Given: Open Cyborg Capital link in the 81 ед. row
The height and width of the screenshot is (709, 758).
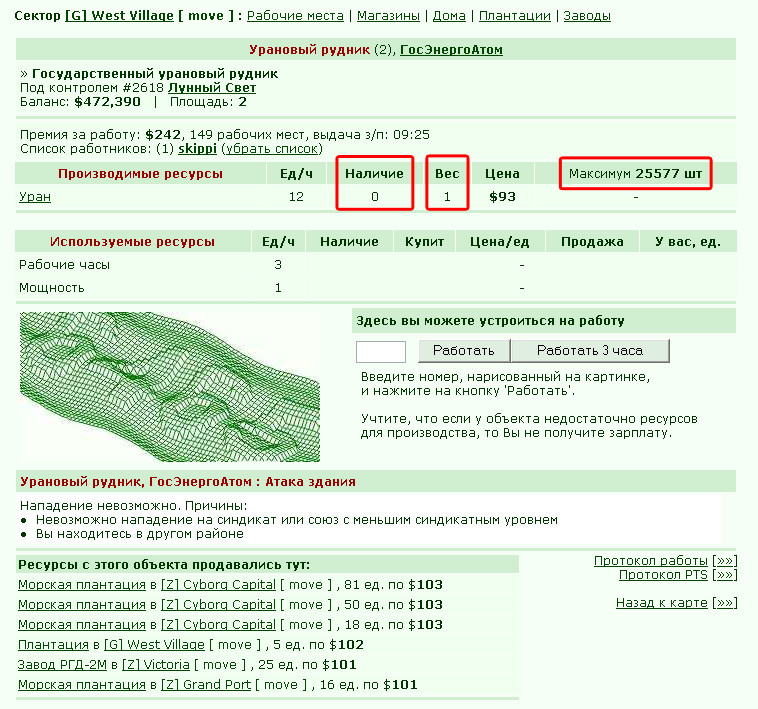Looking at the screenshot, I should point(218,585).
